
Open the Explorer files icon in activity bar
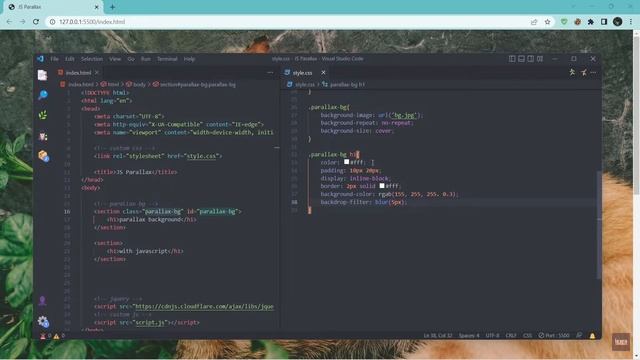(42, 75)
